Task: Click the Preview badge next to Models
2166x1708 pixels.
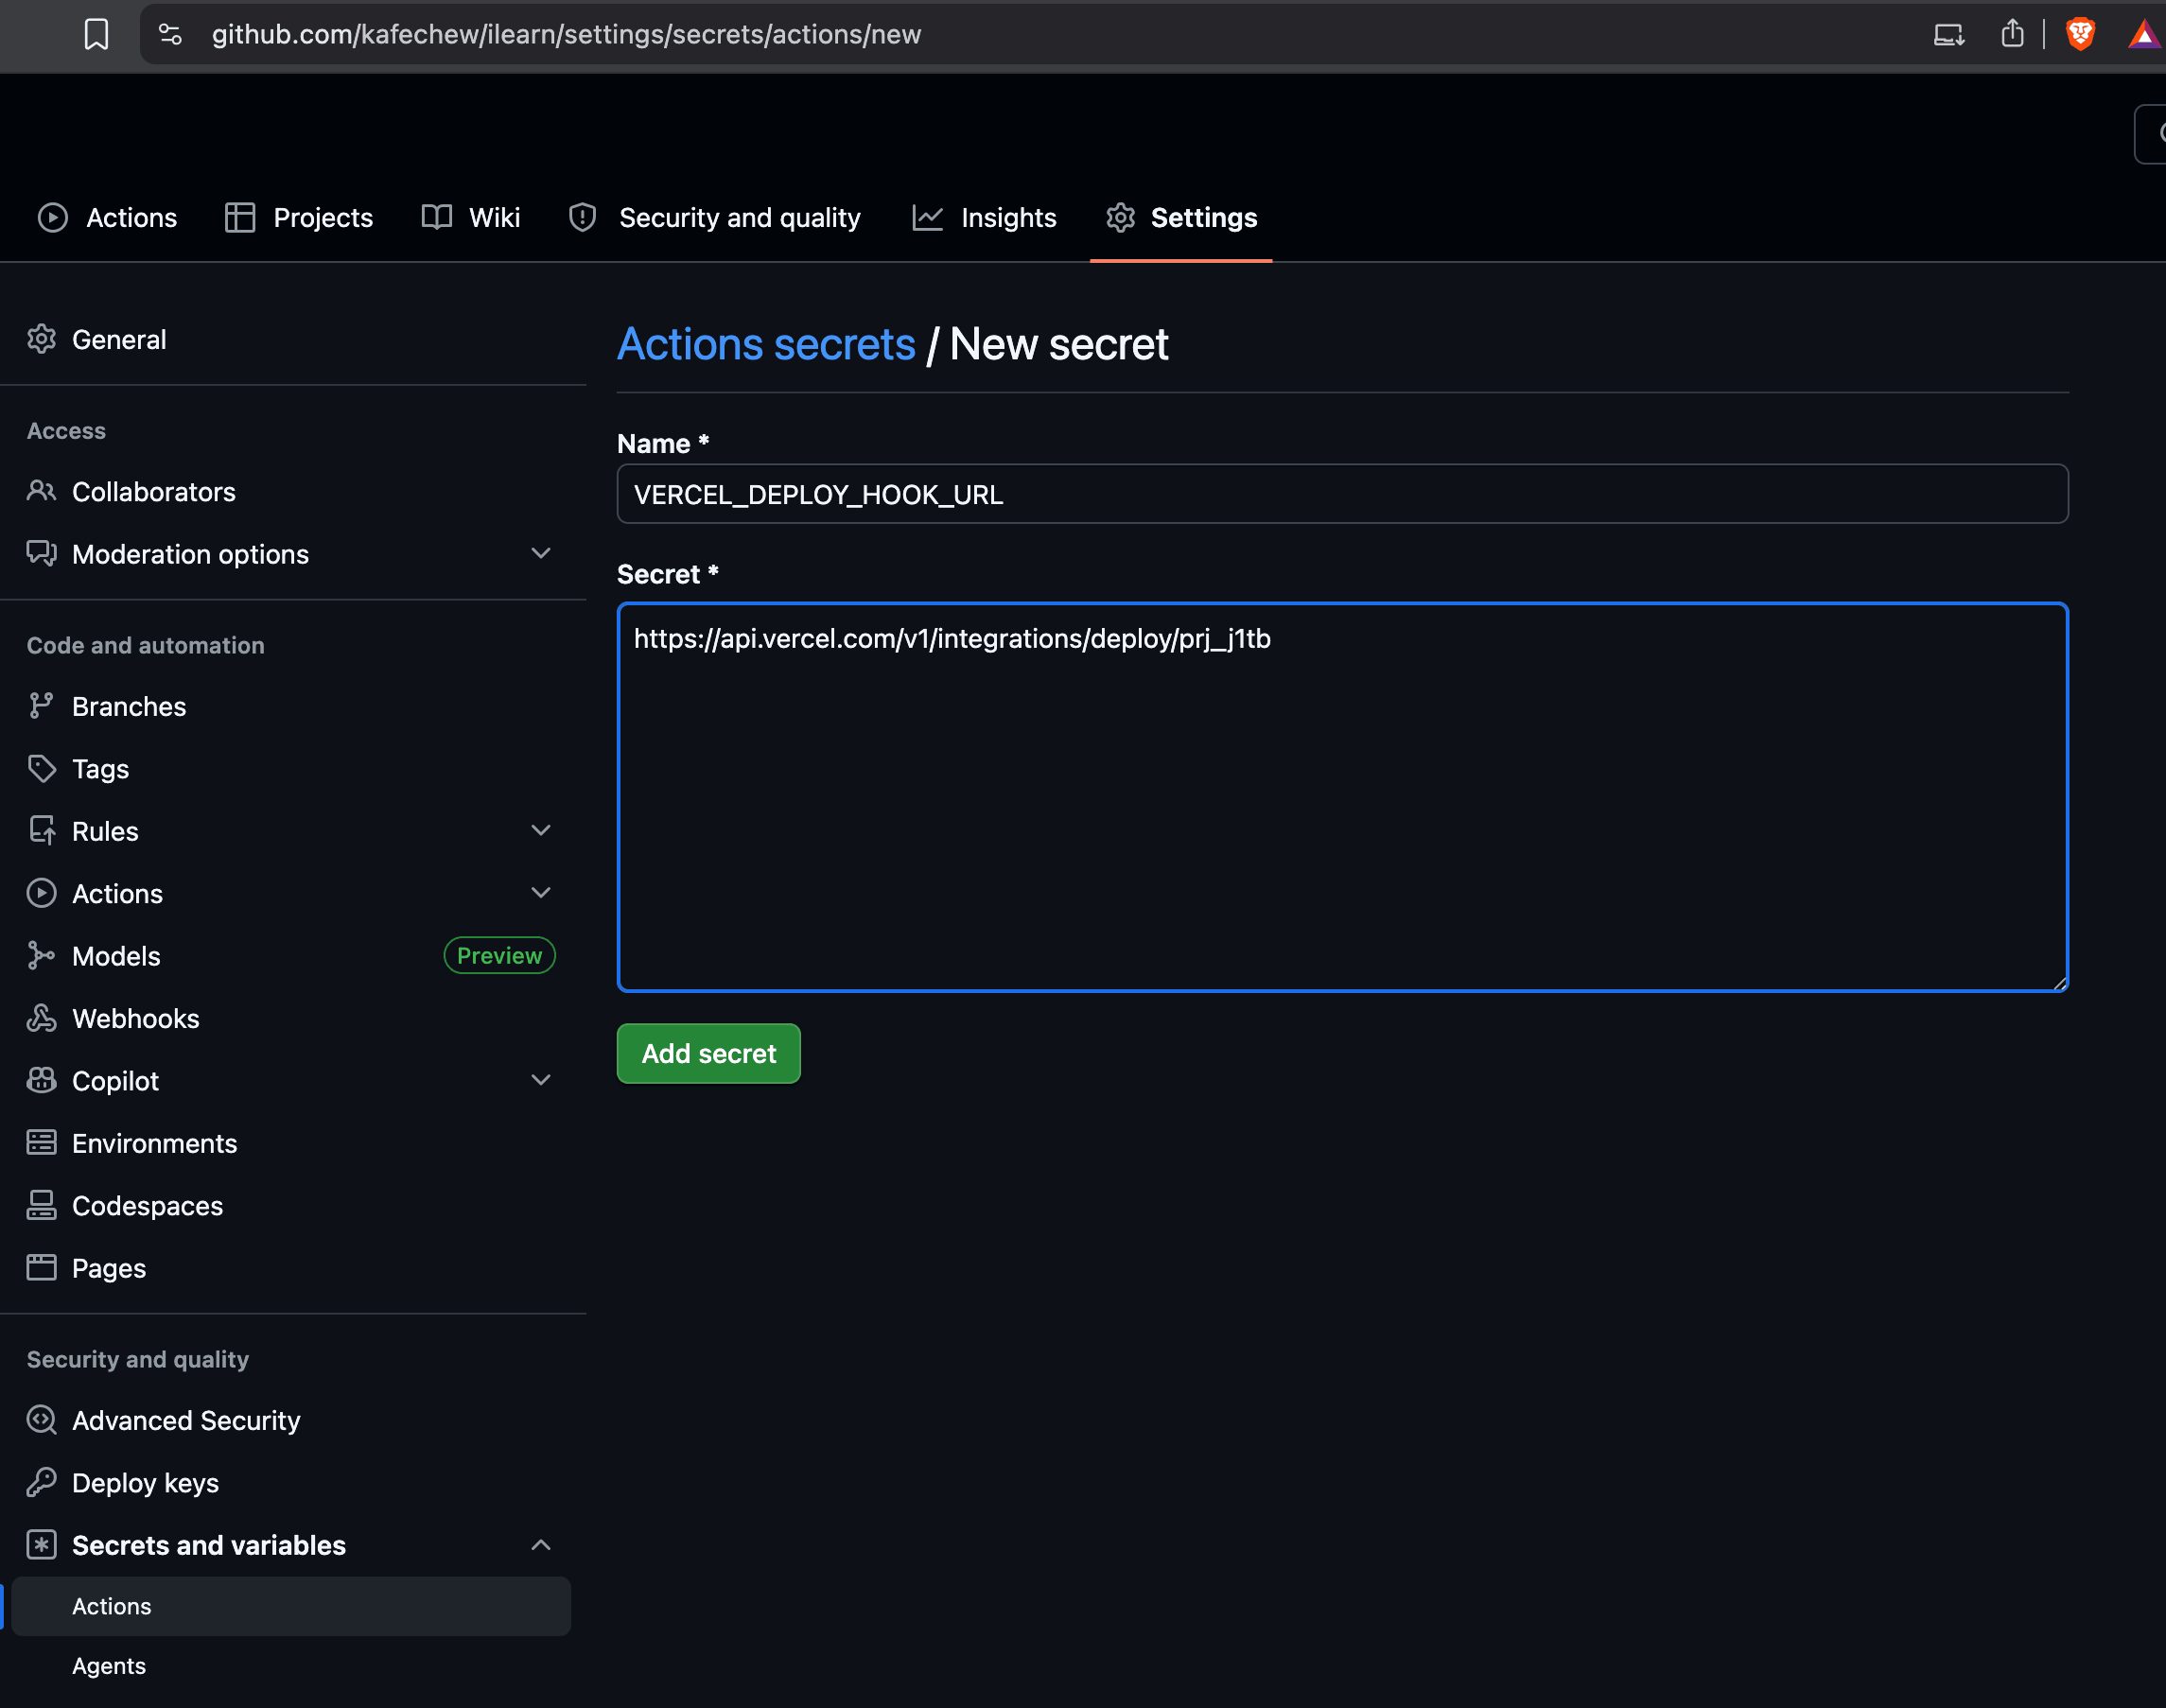Action: pos(499,955)
